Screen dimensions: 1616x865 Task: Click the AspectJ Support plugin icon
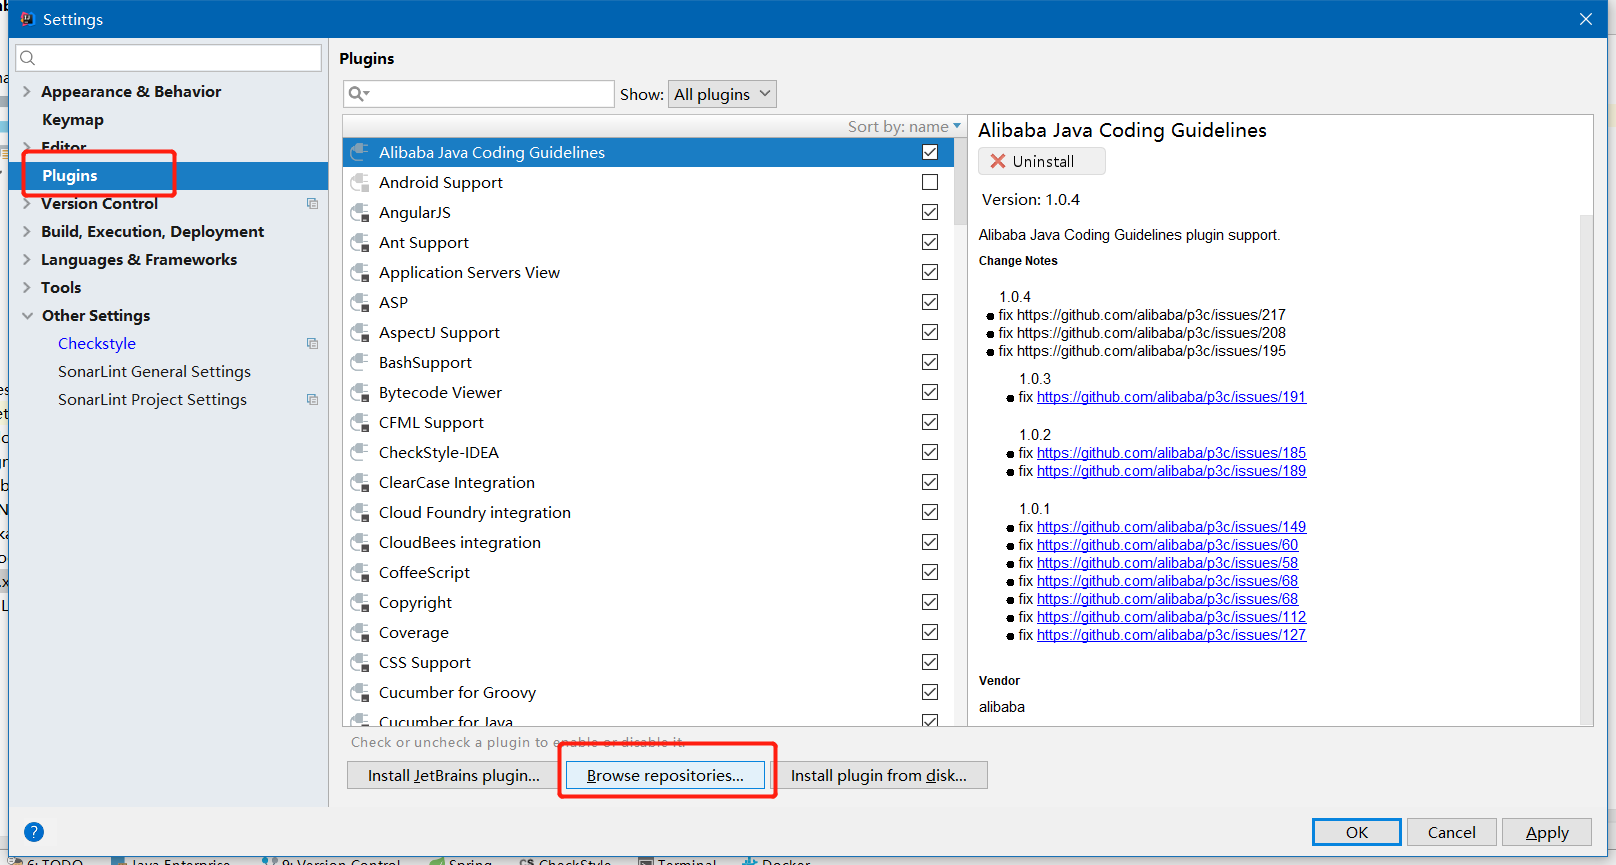pyautogui.click(x=360, y=332)
